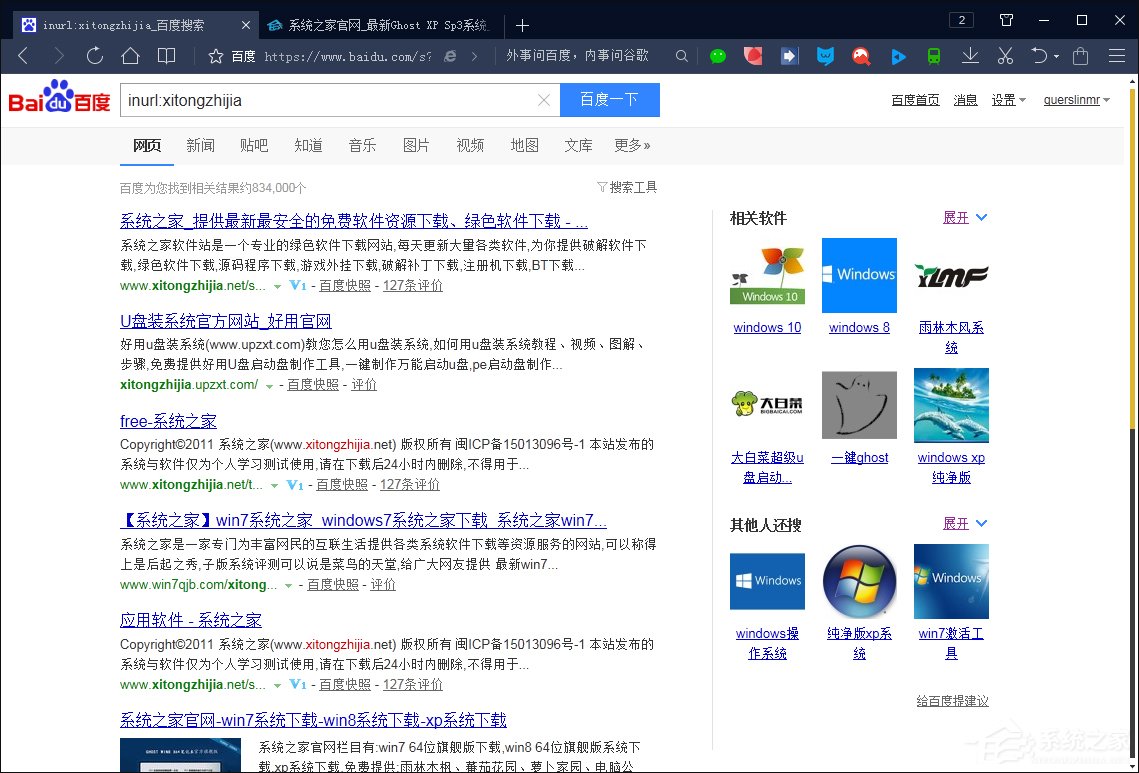Open the green train ticket extension
Viewport: 1139px width, 773px height.
click(932, 56)
